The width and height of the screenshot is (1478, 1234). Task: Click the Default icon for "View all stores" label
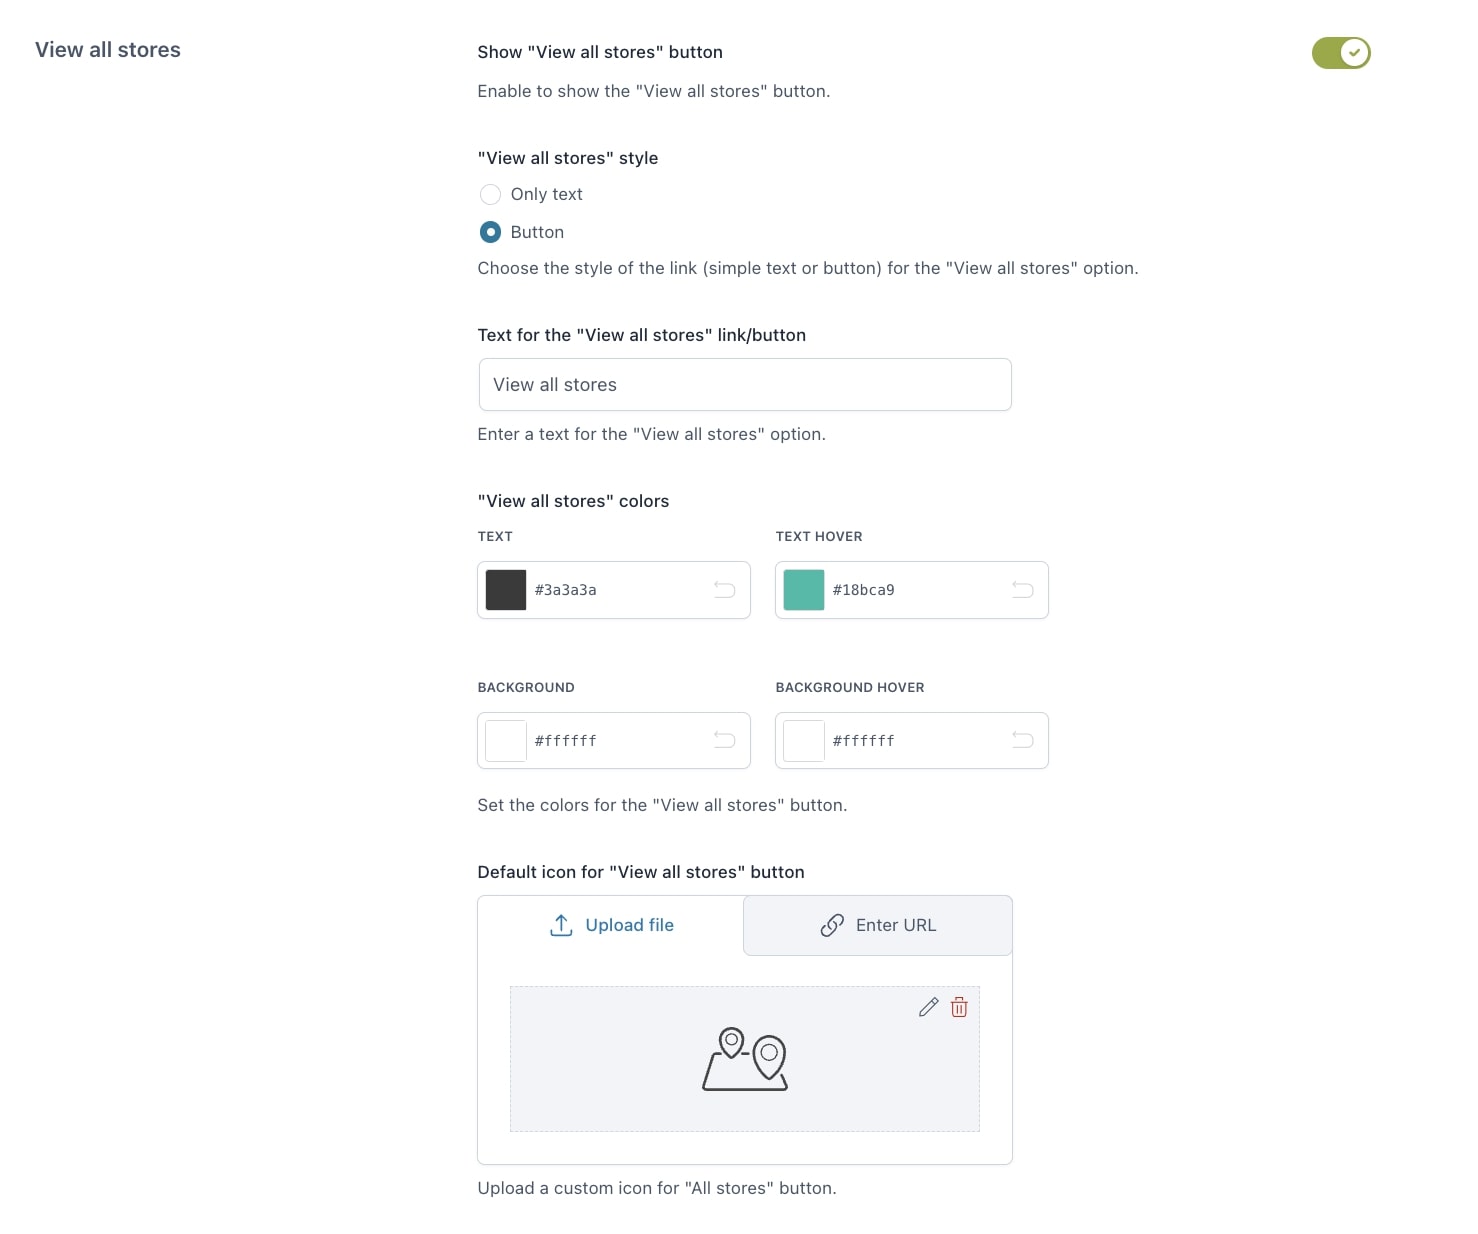click(x=641, y=872)
